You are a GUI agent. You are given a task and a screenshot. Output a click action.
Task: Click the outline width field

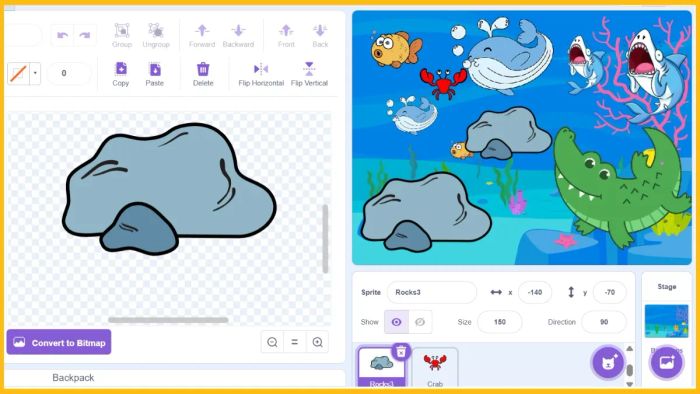point(68,73)
